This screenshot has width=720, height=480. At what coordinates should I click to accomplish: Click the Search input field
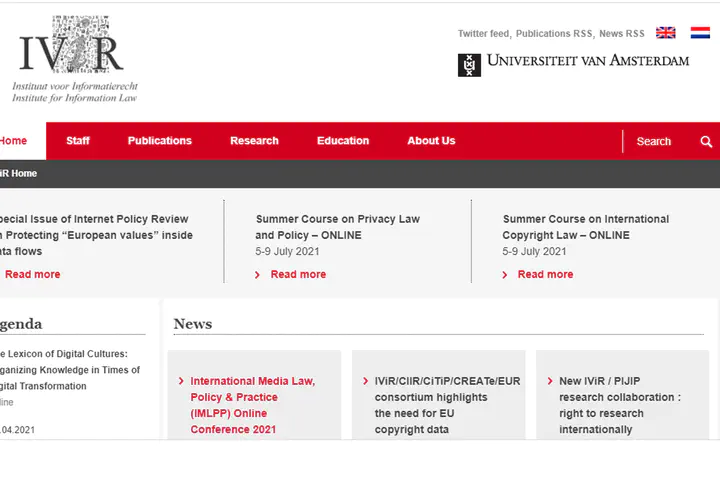coord(658,141)
